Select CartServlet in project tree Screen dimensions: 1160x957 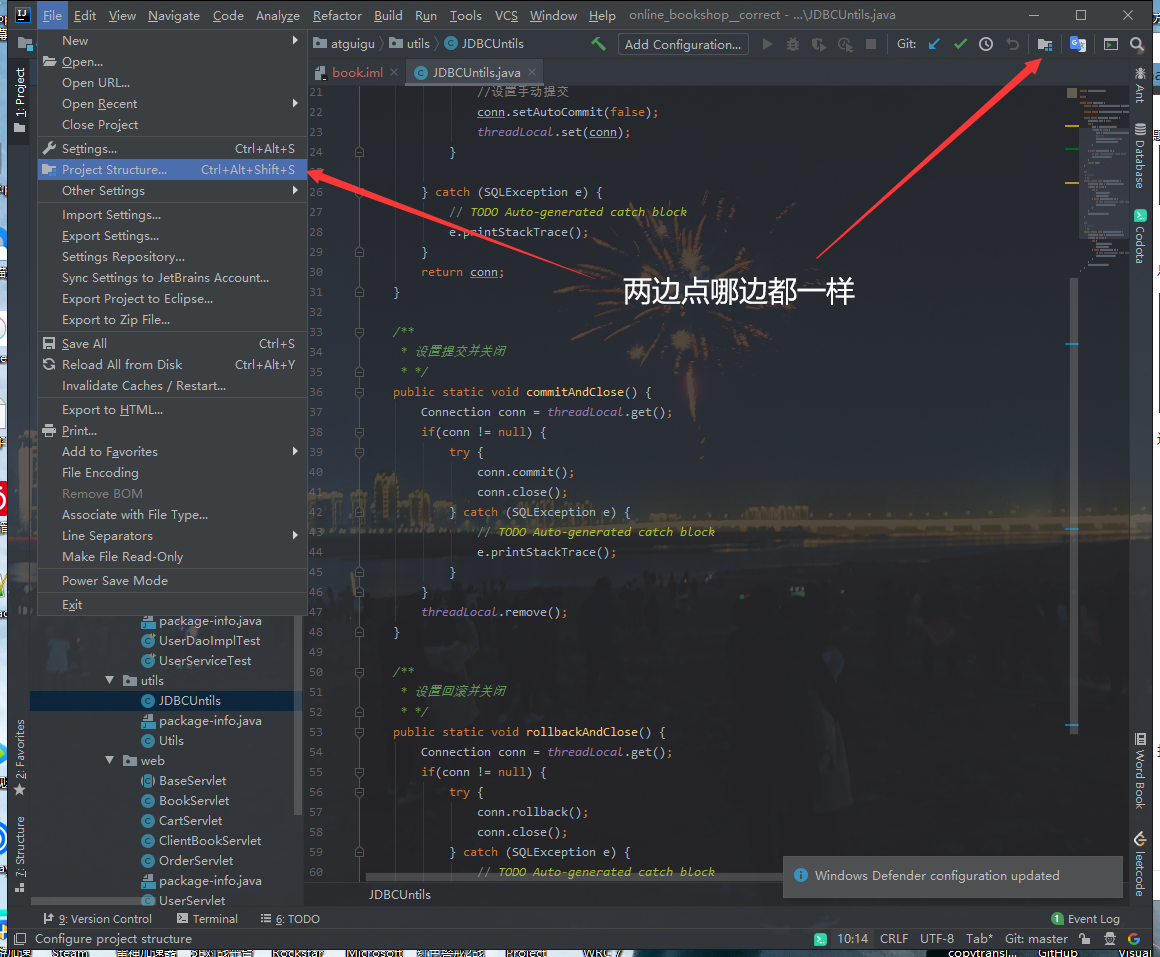tap(190, 821)
